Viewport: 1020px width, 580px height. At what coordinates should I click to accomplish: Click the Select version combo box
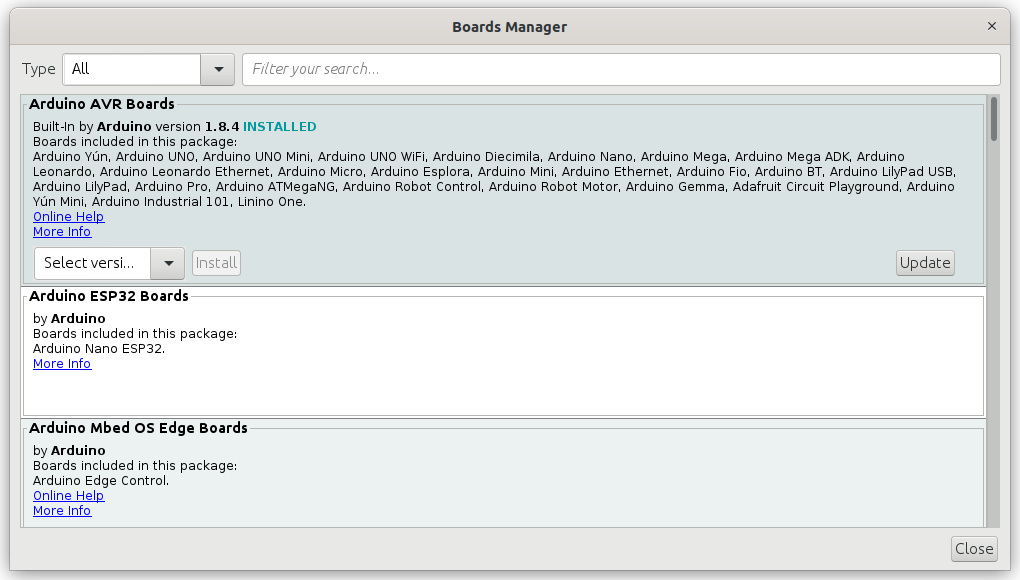click(x=109, y=263)
